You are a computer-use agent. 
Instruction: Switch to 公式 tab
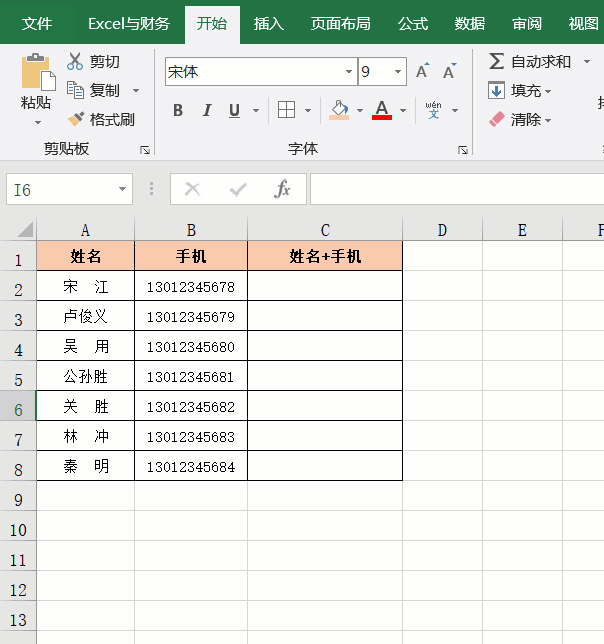point(413,24)
